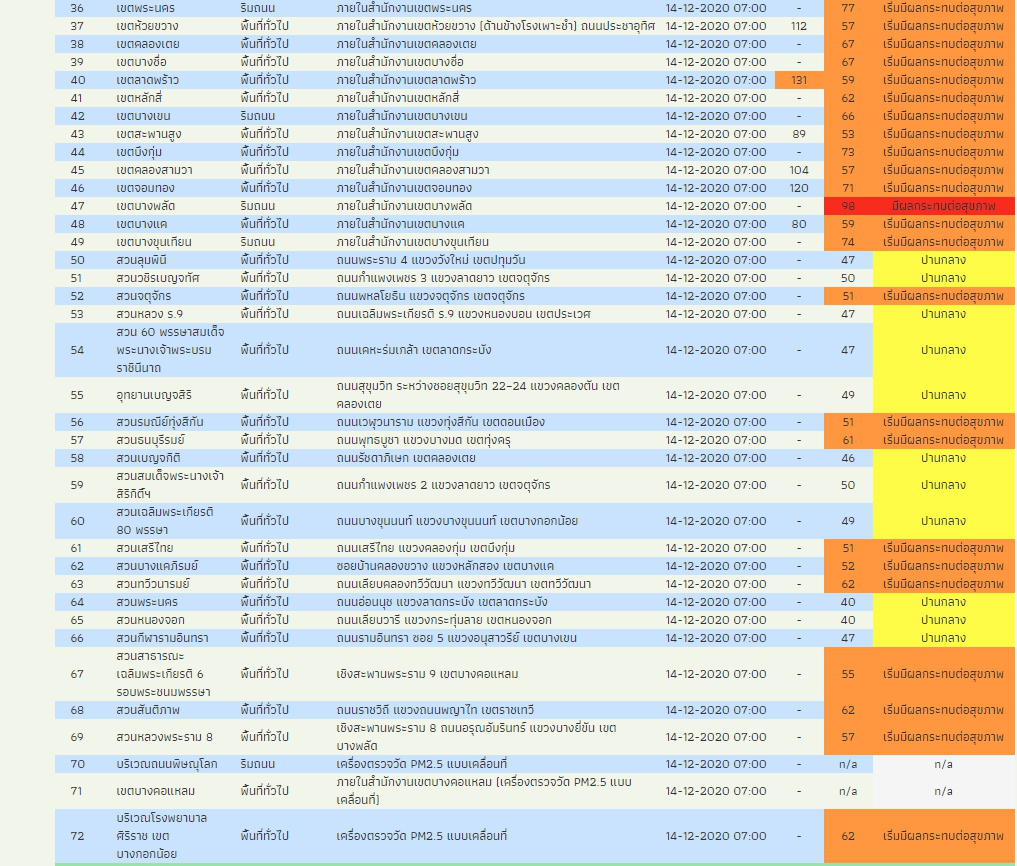Select row number 38
The width and height of the screenshot is (1017, 866).
pyautogui.click(x=77, y=44)
